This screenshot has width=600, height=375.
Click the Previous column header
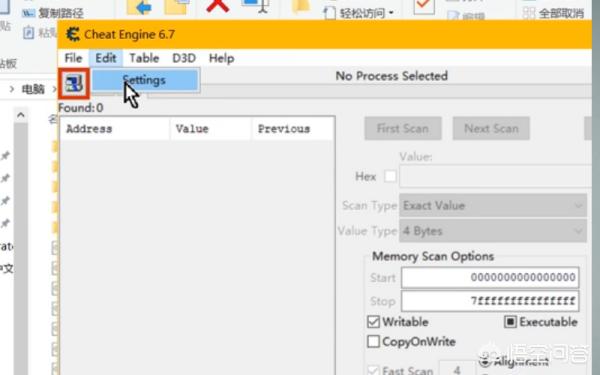pos(293,129)
